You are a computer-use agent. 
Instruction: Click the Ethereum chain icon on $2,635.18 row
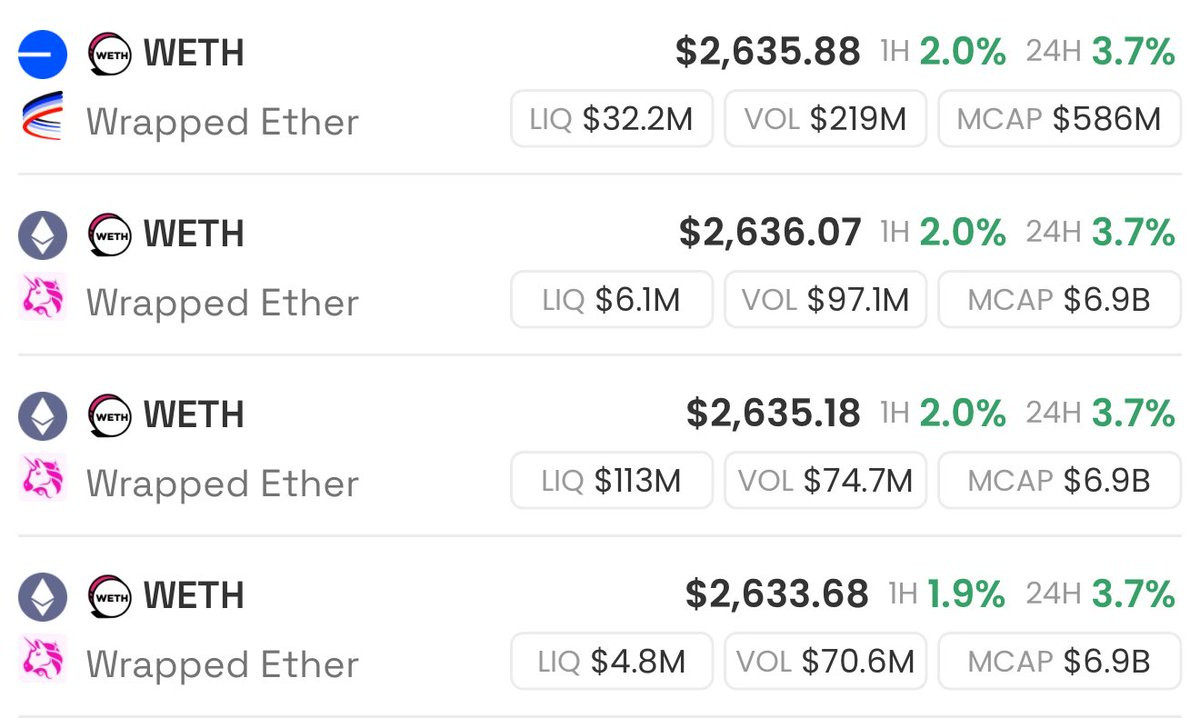pyautogui.click(x=42, y=416)
